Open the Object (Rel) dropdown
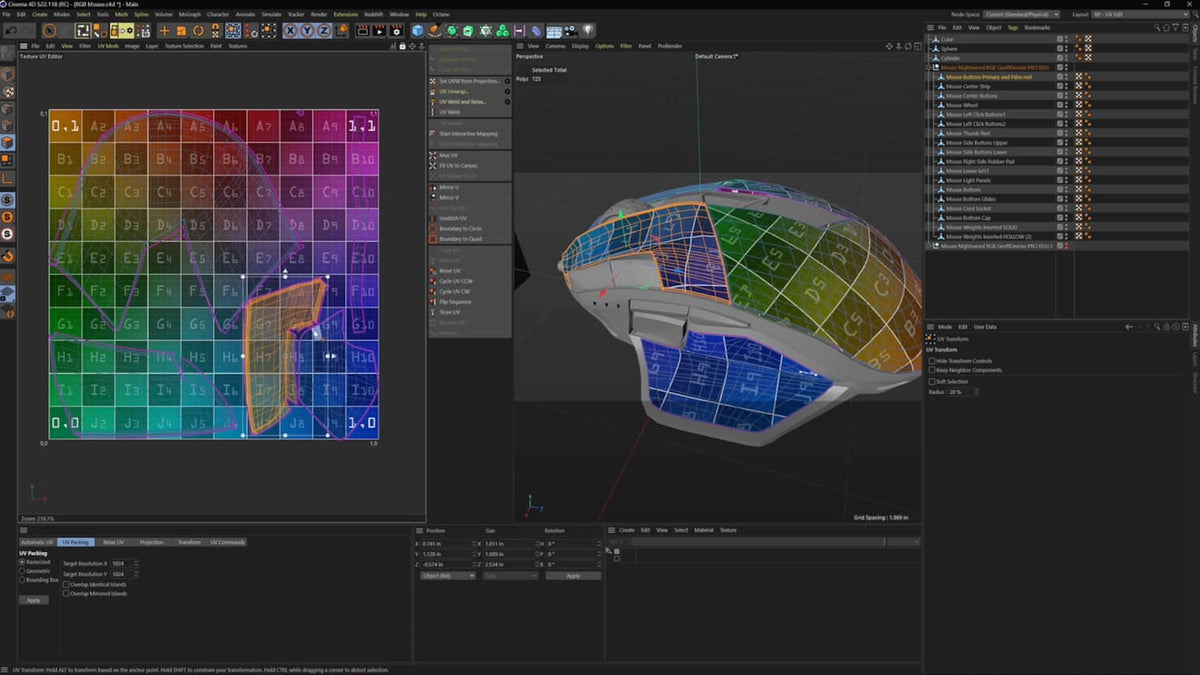Screen dimensions: 1200x675 tap(448, 576)
